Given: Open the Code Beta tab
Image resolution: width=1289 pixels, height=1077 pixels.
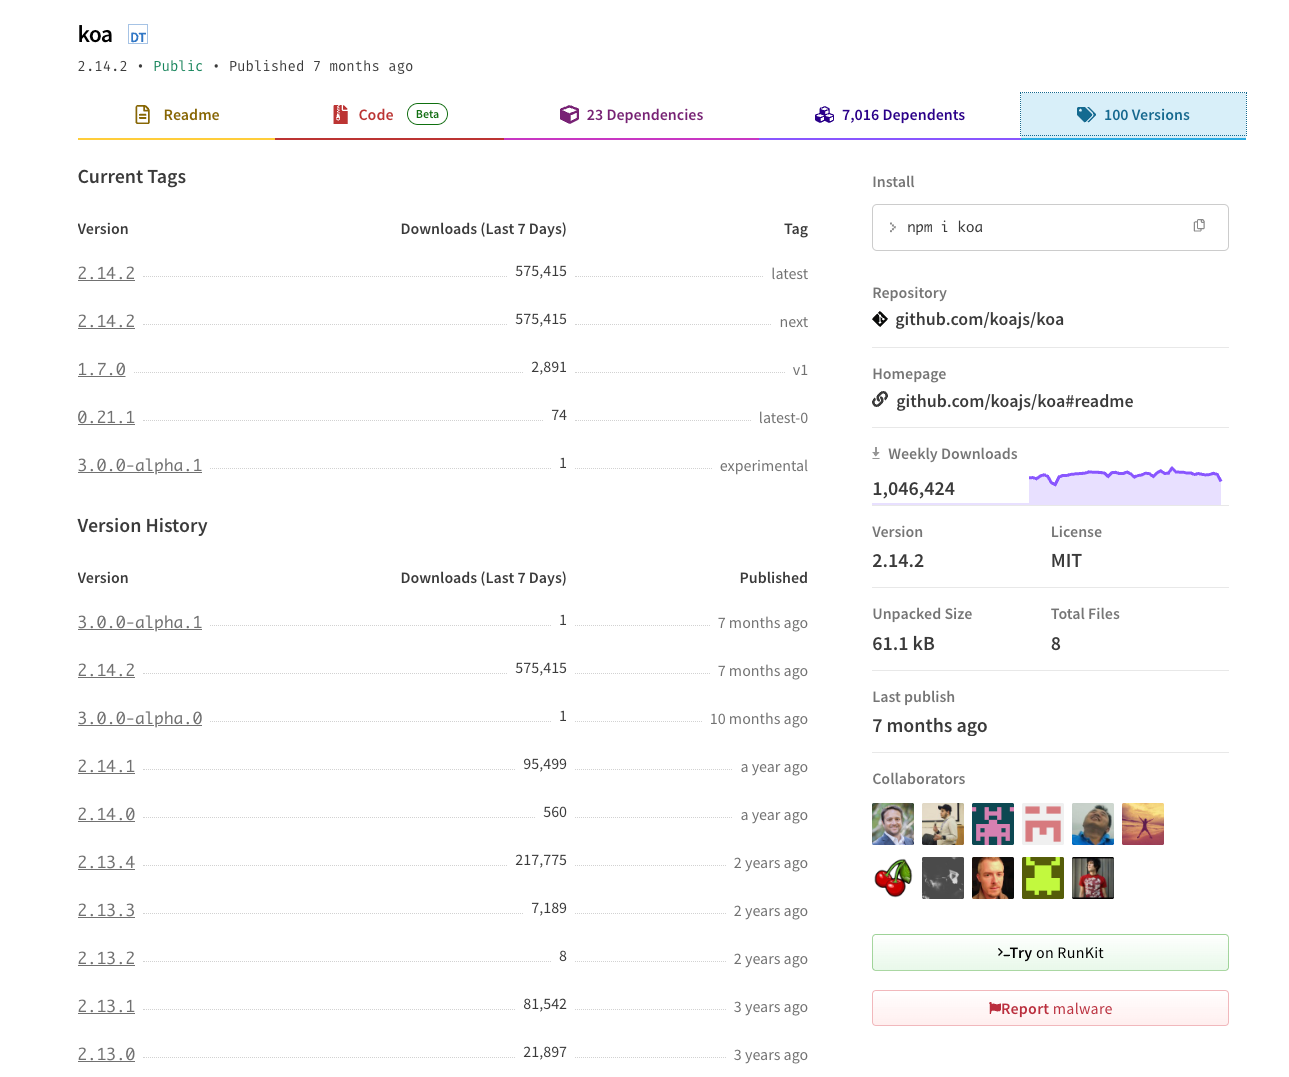Looking at the screenshot, I should pyautogui.click(x=389, y=115).
